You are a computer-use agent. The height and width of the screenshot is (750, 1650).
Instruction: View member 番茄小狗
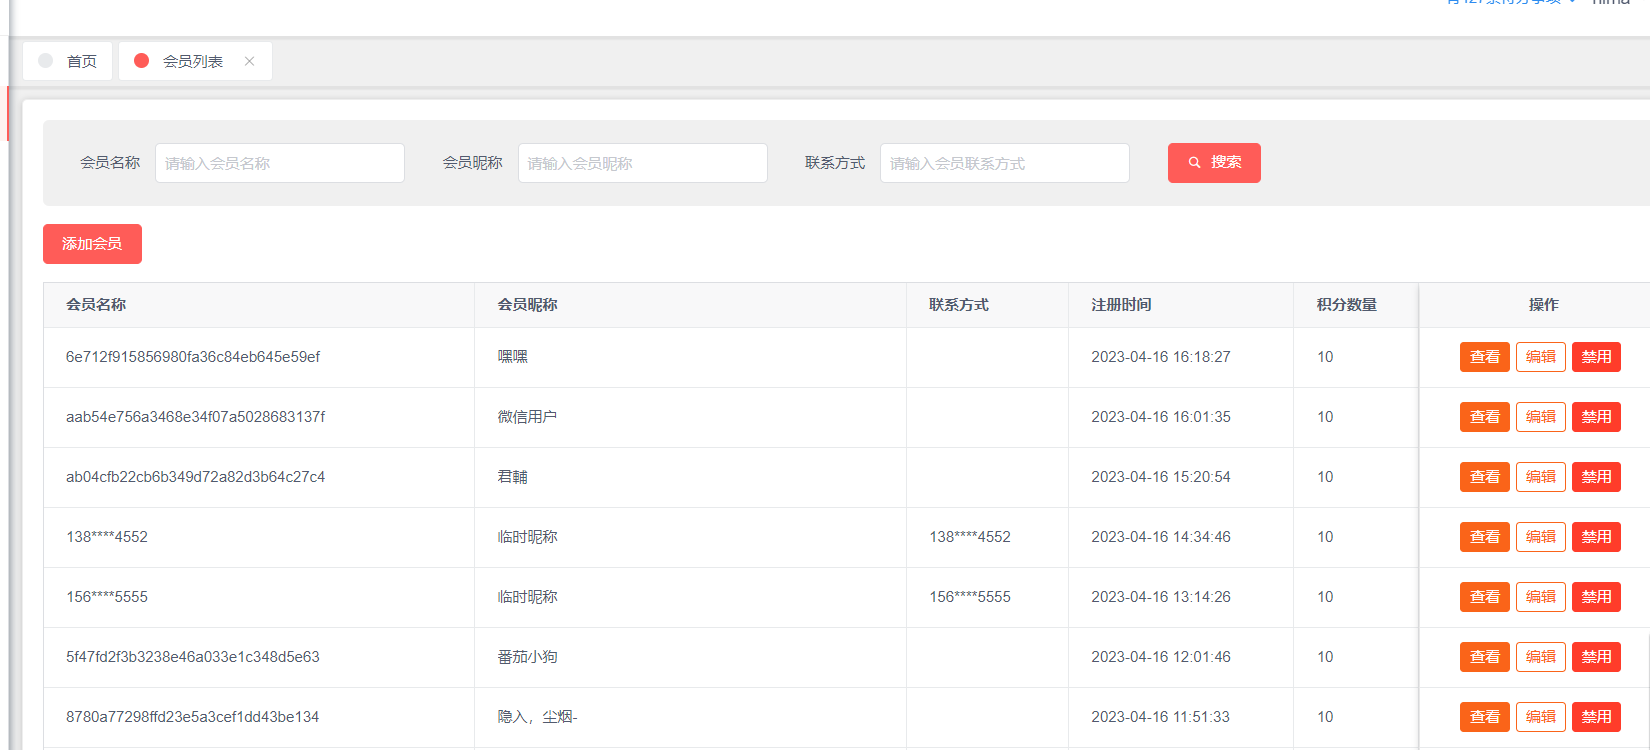(1485, 657)
